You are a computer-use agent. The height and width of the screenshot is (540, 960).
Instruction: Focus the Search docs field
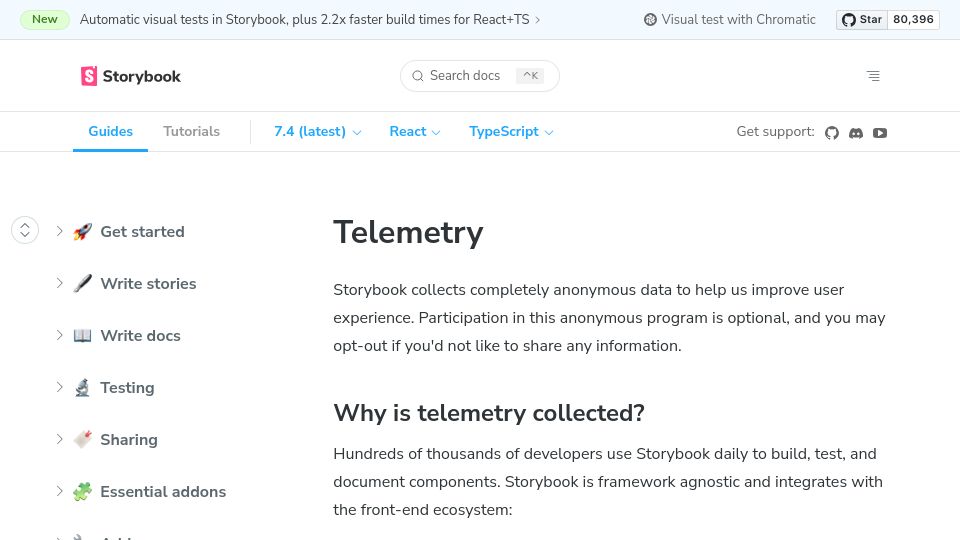(479, 76)
